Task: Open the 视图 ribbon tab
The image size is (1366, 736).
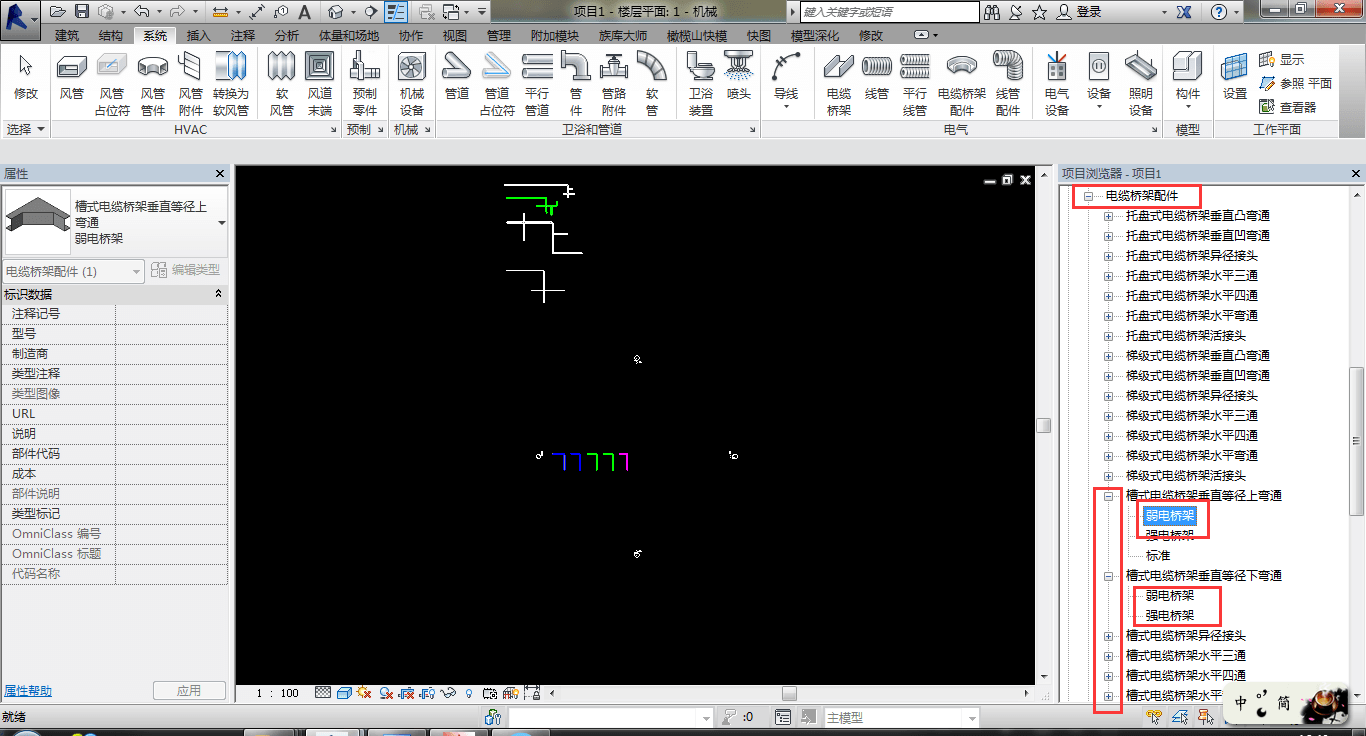Action: tap(455, 35)
